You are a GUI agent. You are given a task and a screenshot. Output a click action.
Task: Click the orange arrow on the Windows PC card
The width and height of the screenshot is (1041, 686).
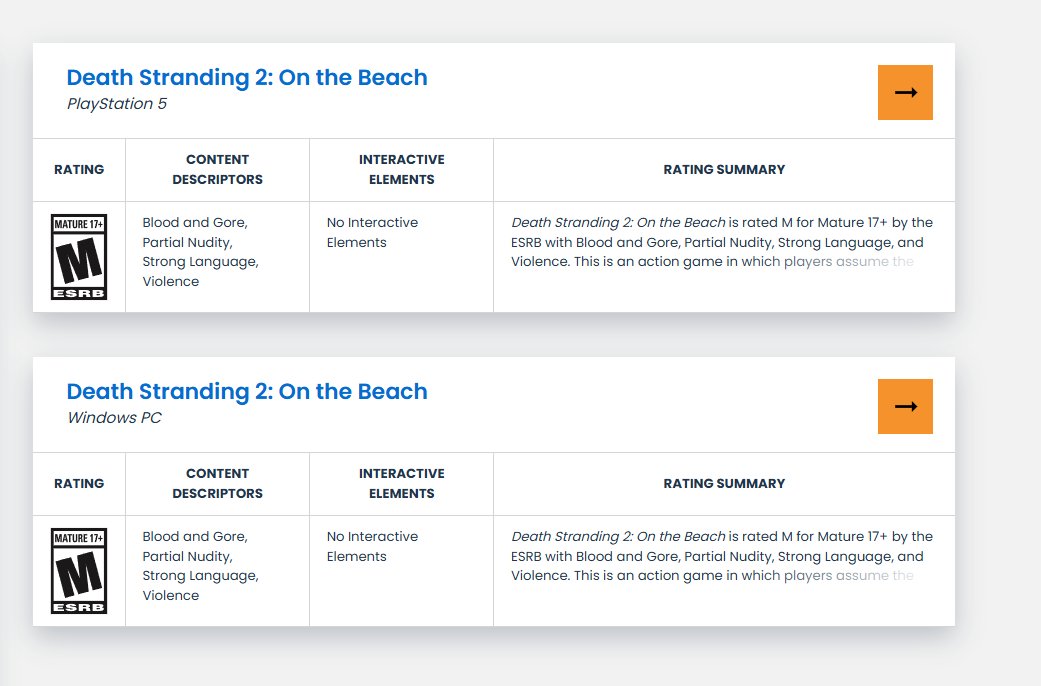(905, 406)
